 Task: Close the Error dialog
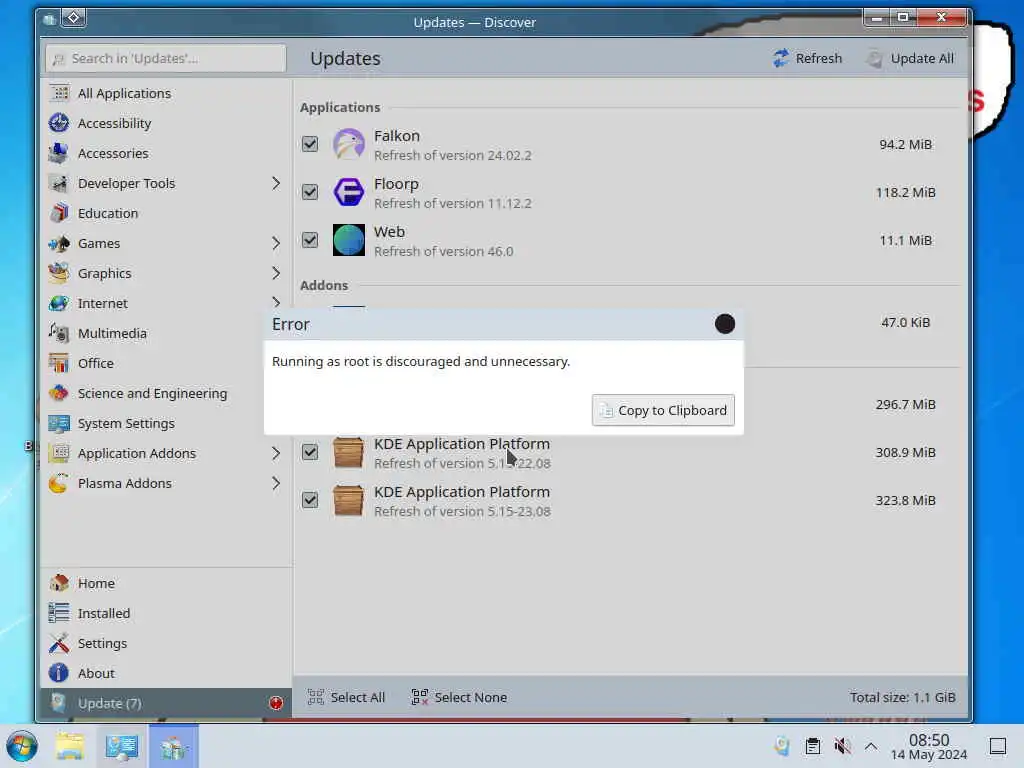click(725, 324)
